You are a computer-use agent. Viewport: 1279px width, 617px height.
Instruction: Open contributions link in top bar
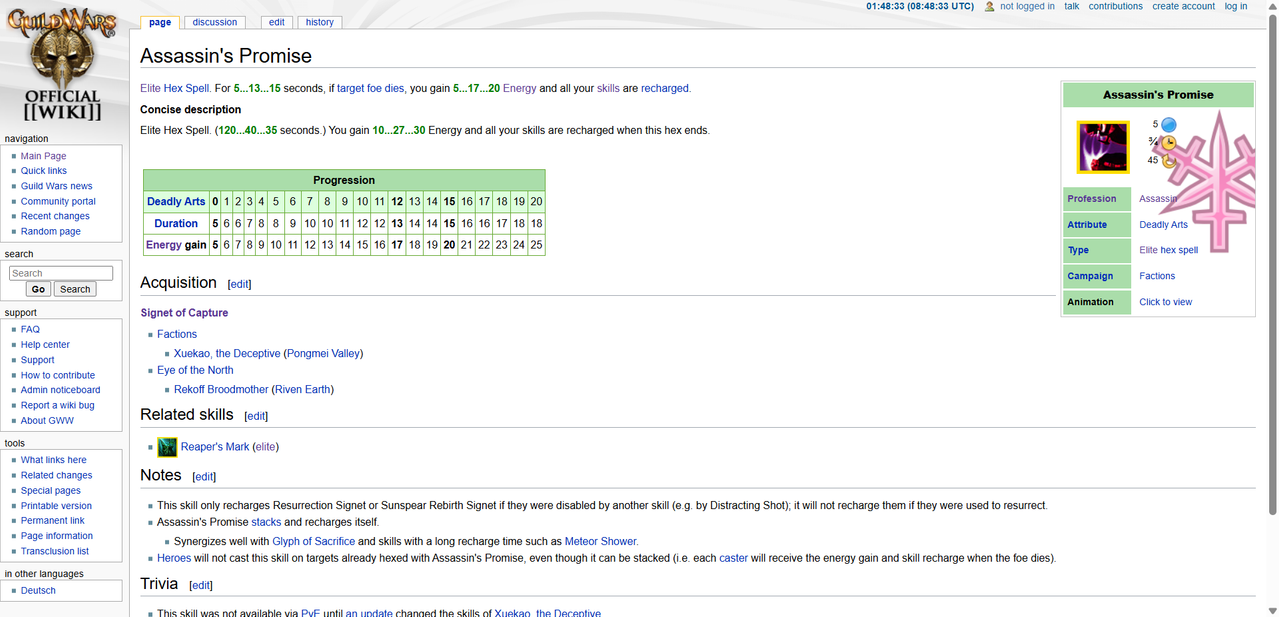point(1116,6)
